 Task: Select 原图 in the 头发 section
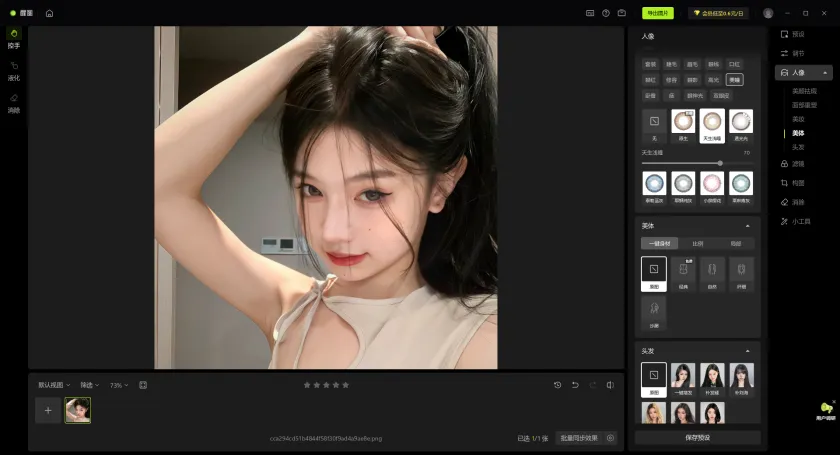point(654,380)
